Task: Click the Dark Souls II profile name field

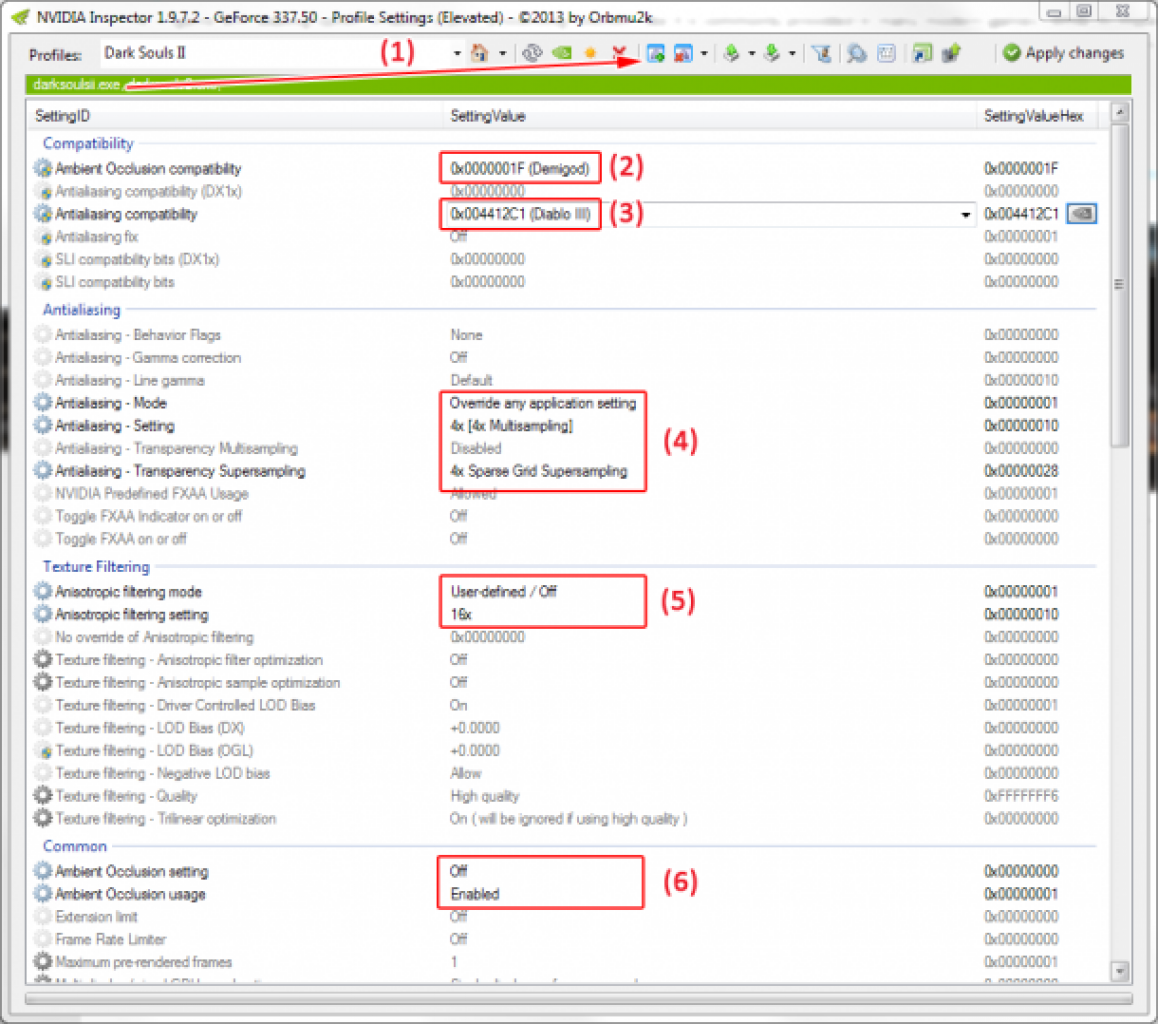Action: click(275, 53)
